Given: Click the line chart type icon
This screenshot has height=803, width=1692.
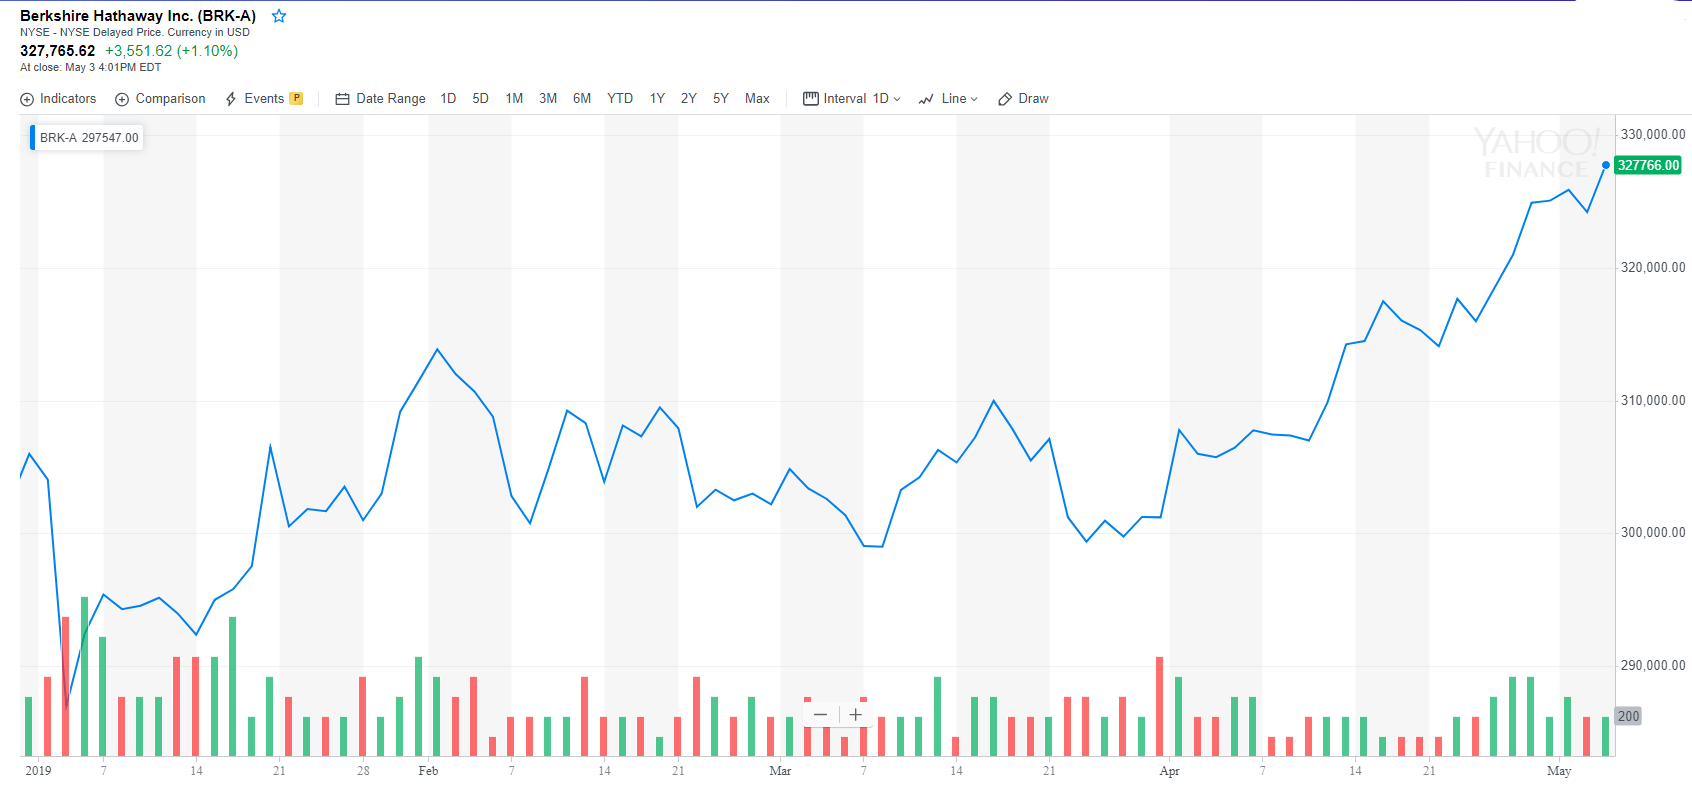Looking at the screenshot, I should [926, 99].
